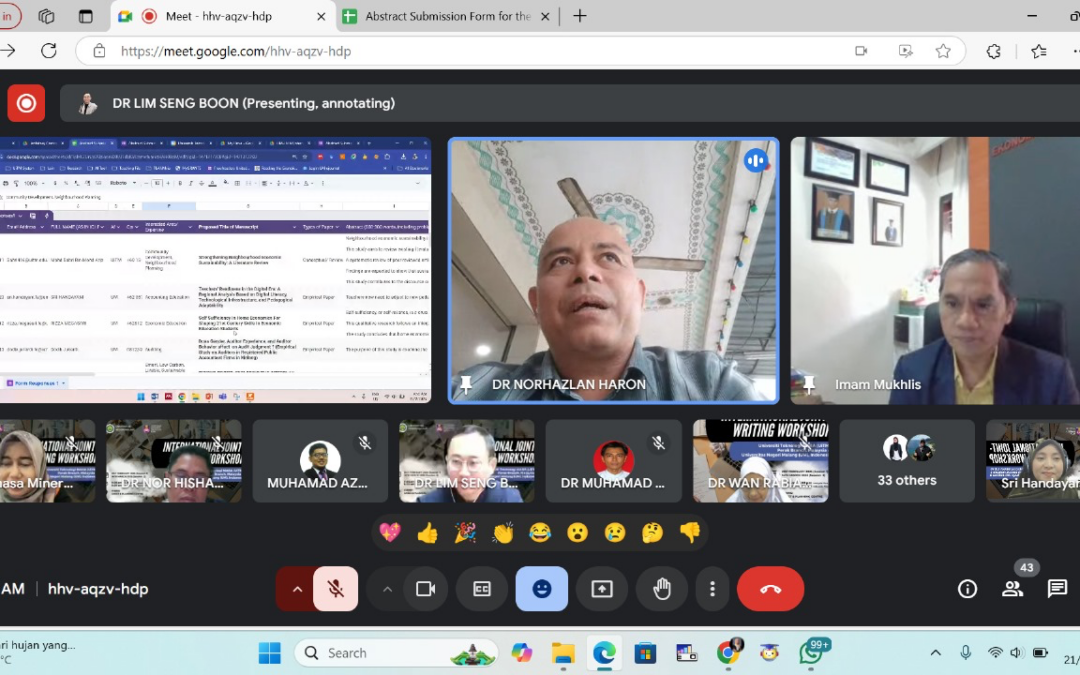Unpin Imam Mukhlis video tile
1080x675 pixels.
809,384
